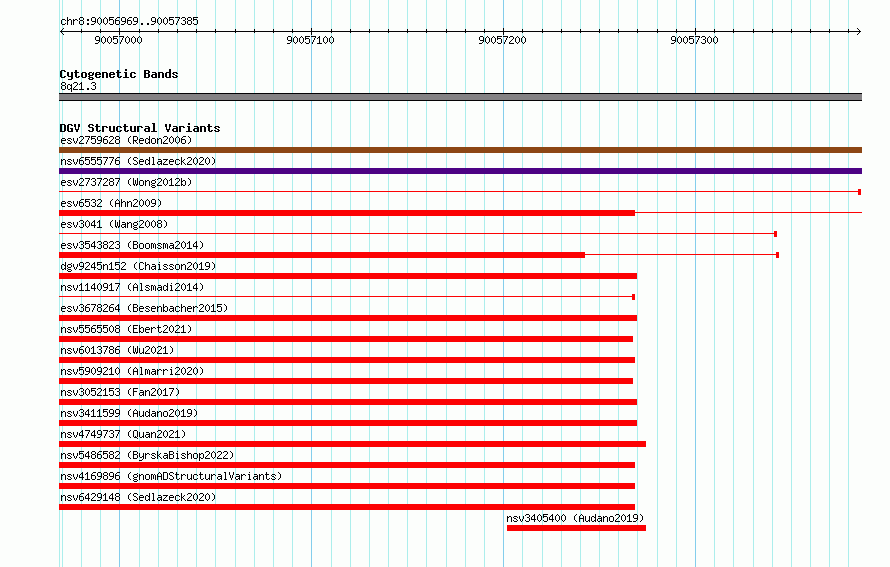Viewport: 890px width, 567px height.
Task: Open esv6532 (Ahn2009) variant label
Action: (x=111, y=203)
